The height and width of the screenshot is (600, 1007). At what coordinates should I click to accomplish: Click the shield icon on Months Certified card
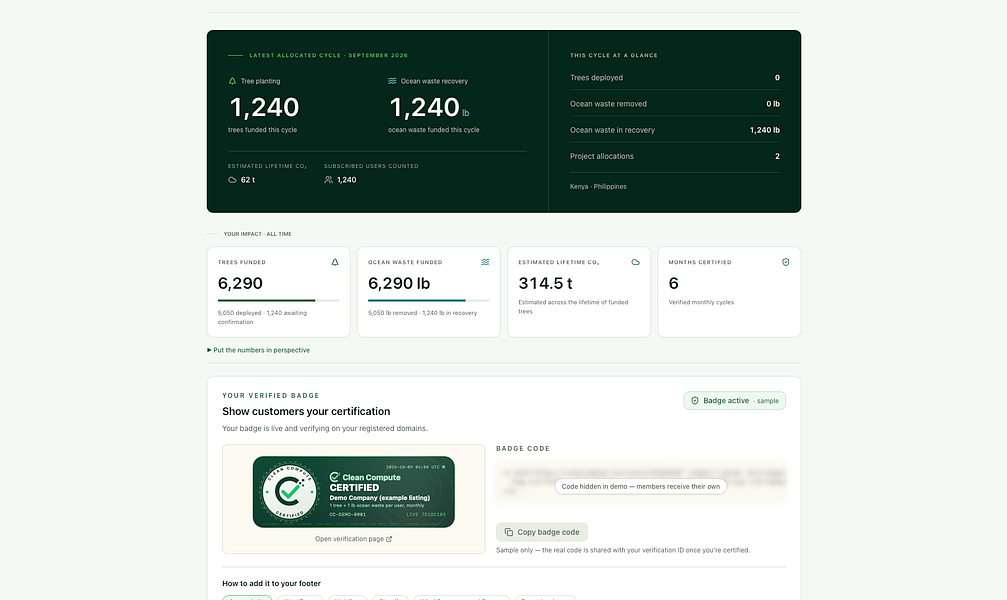coord(785,262)
